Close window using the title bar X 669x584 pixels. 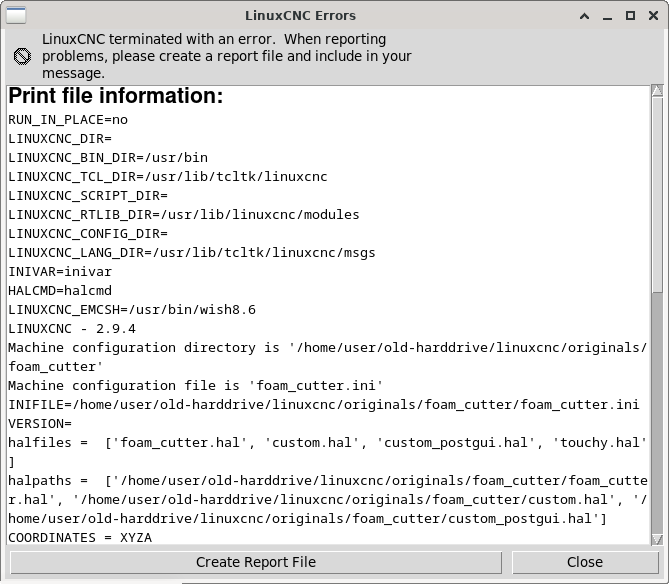(653, 16)
